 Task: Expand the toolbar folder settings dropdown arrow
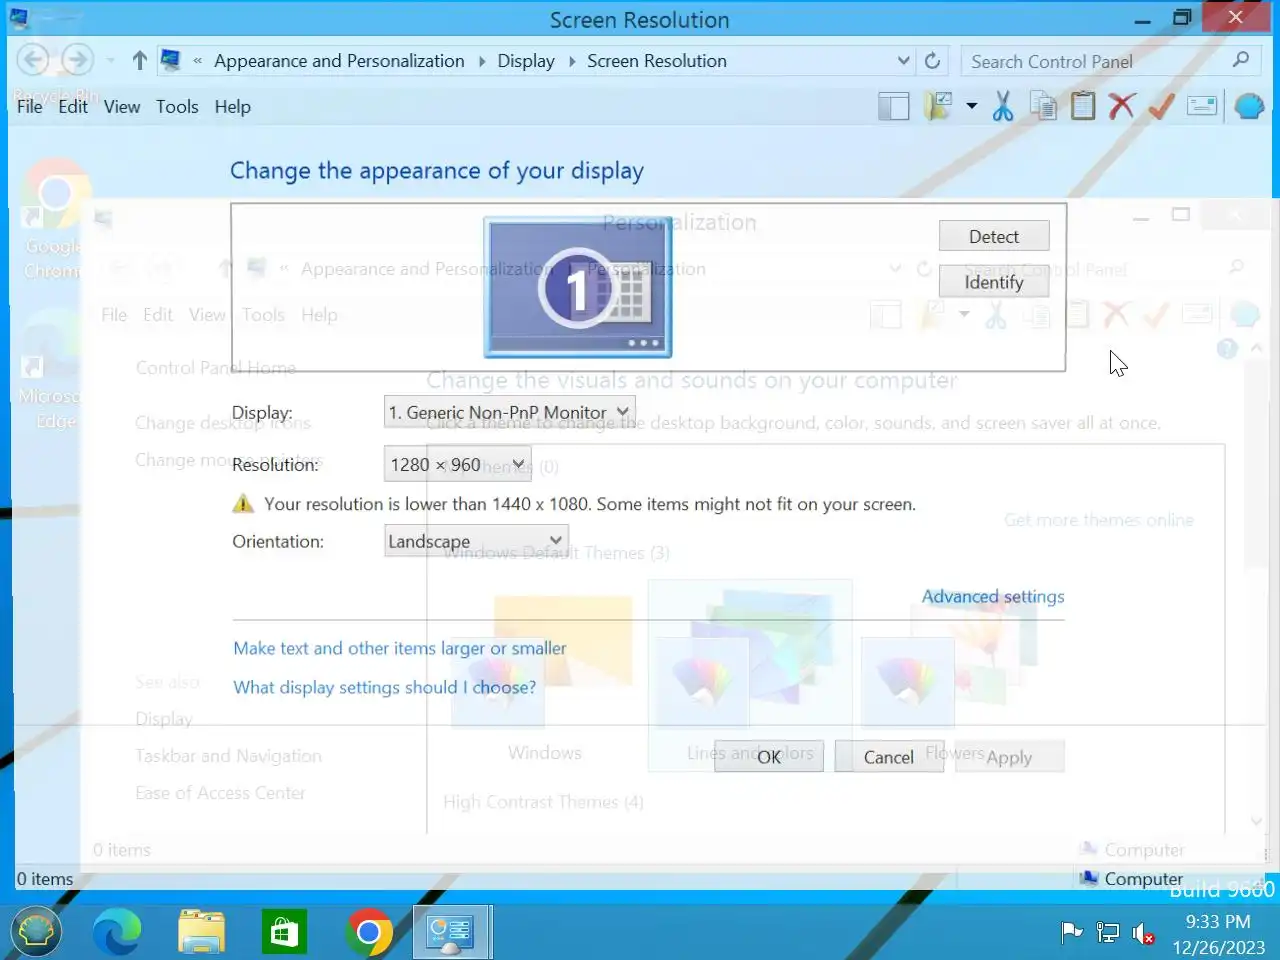click(971, 106)
